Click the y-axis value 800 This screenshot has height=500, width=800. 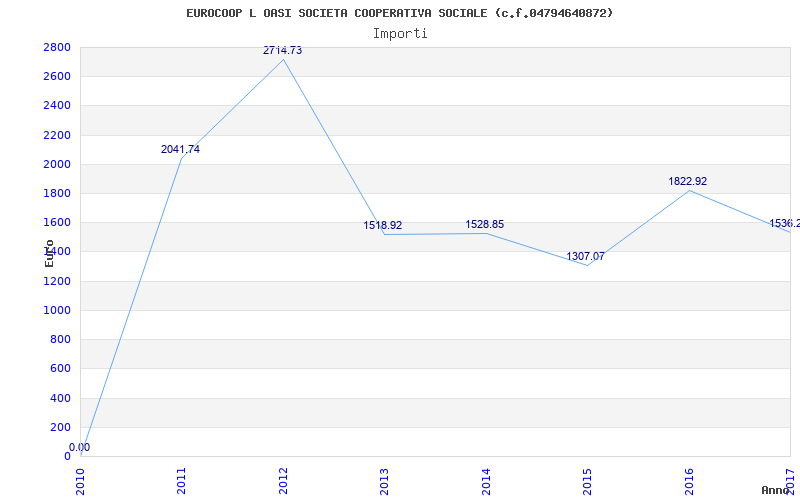point(61,340)
